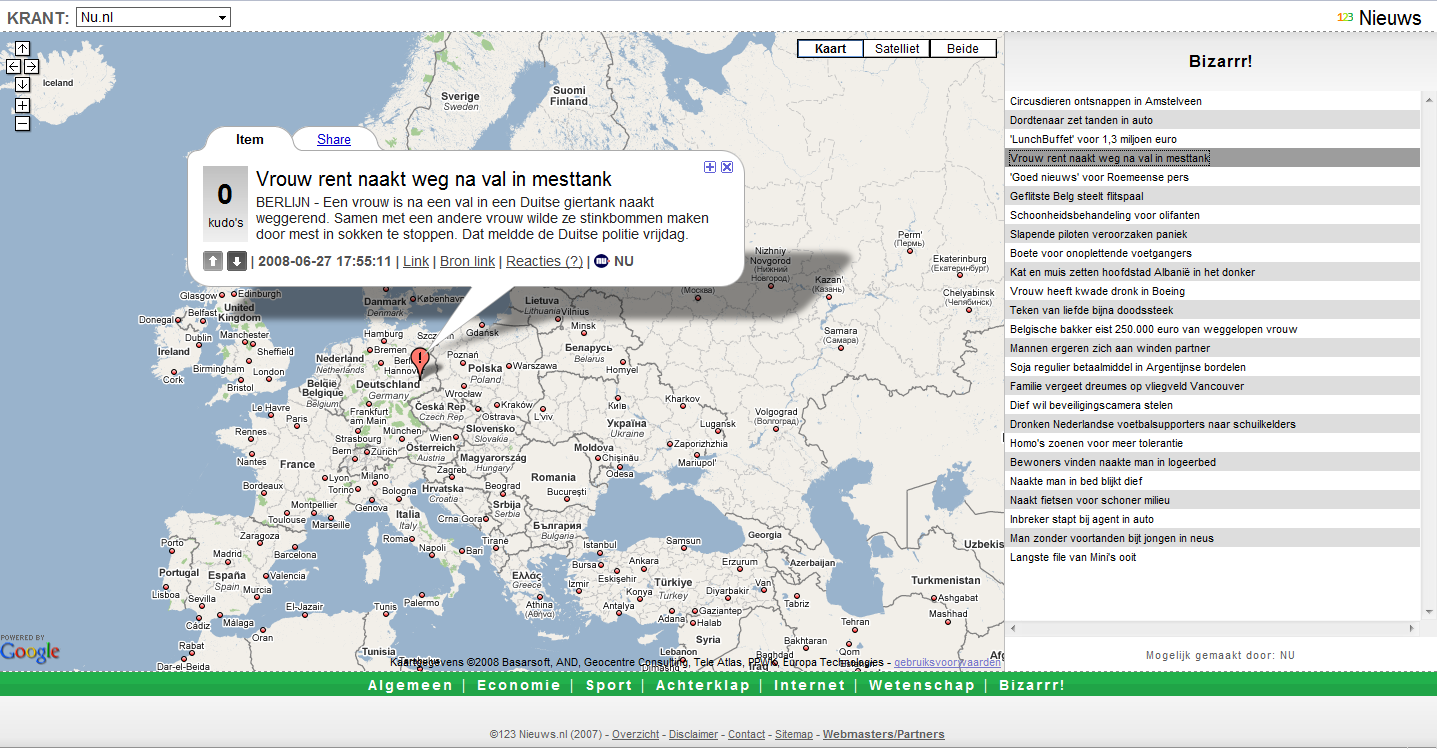Open Reacties (?) comments link
Screen dimensions: 1440x749
544,261
